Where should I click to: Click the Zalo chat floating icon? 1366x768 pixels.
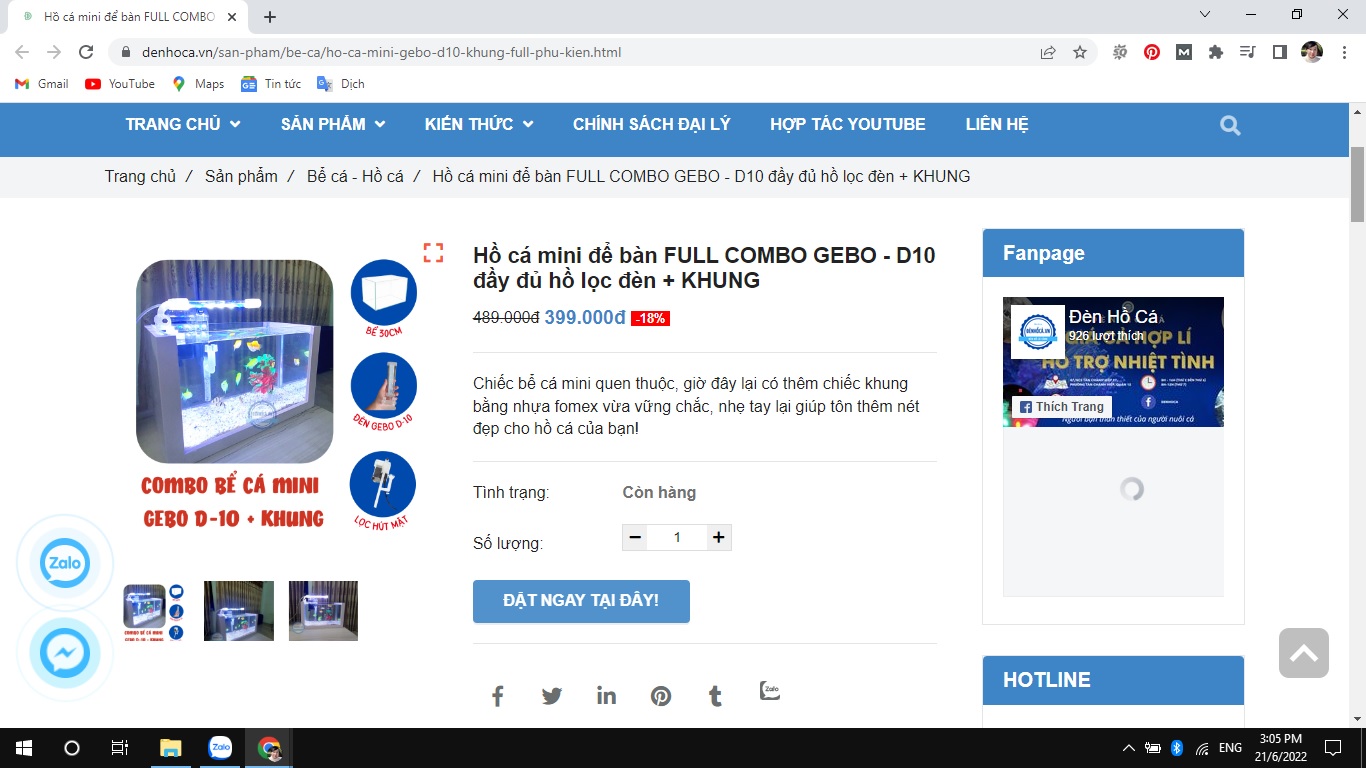click(65, 563)
